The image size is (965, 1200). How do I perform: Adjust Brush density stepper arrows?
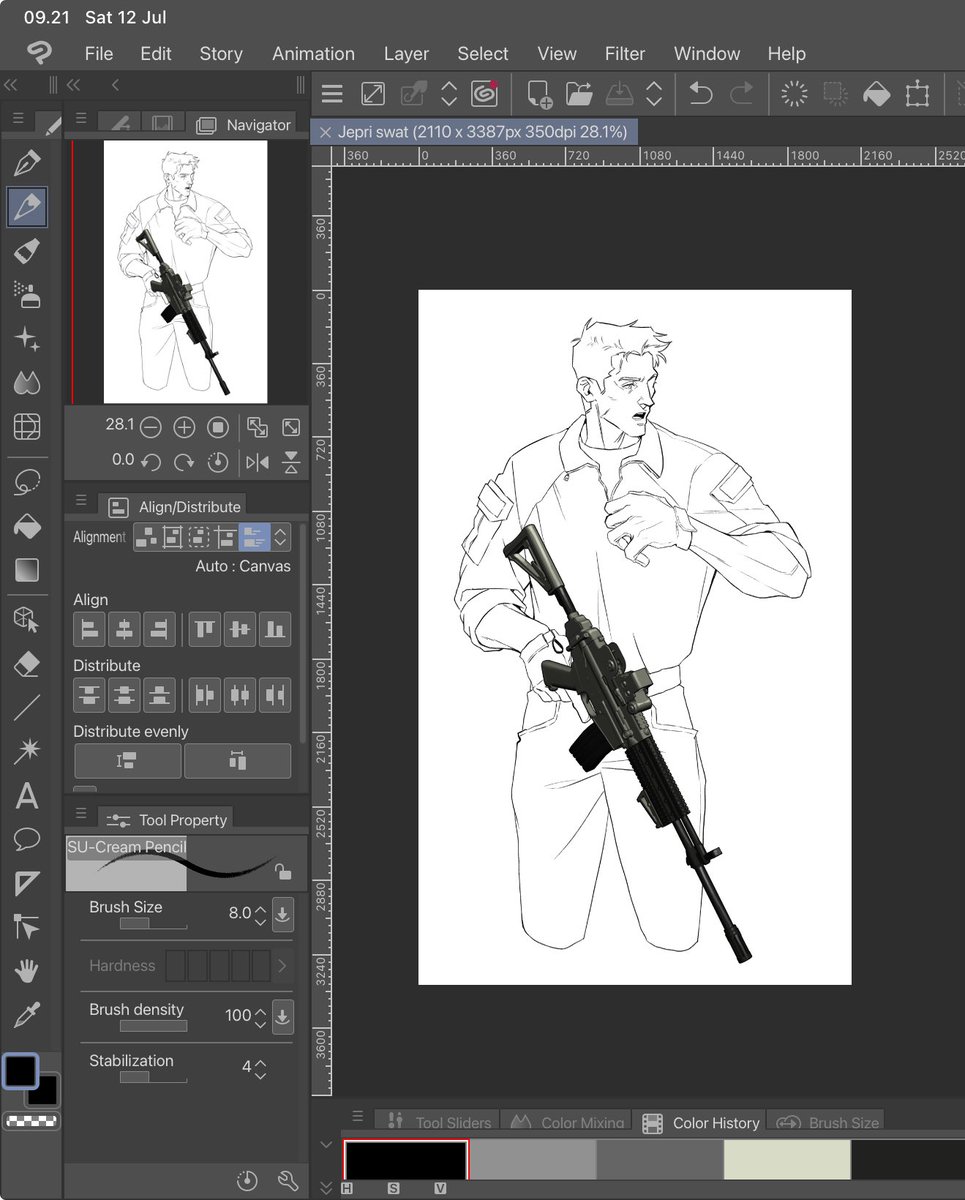point(260,1016)
